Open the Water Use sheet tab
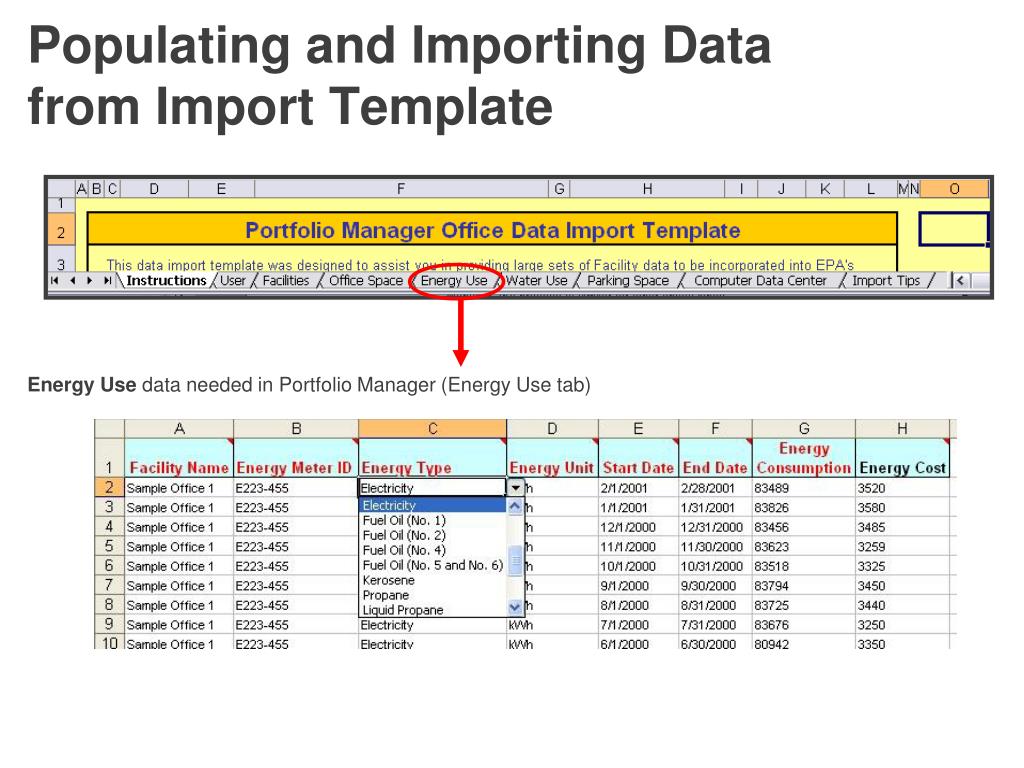This screenshot has width=1024, height=768. coord(537,281)
